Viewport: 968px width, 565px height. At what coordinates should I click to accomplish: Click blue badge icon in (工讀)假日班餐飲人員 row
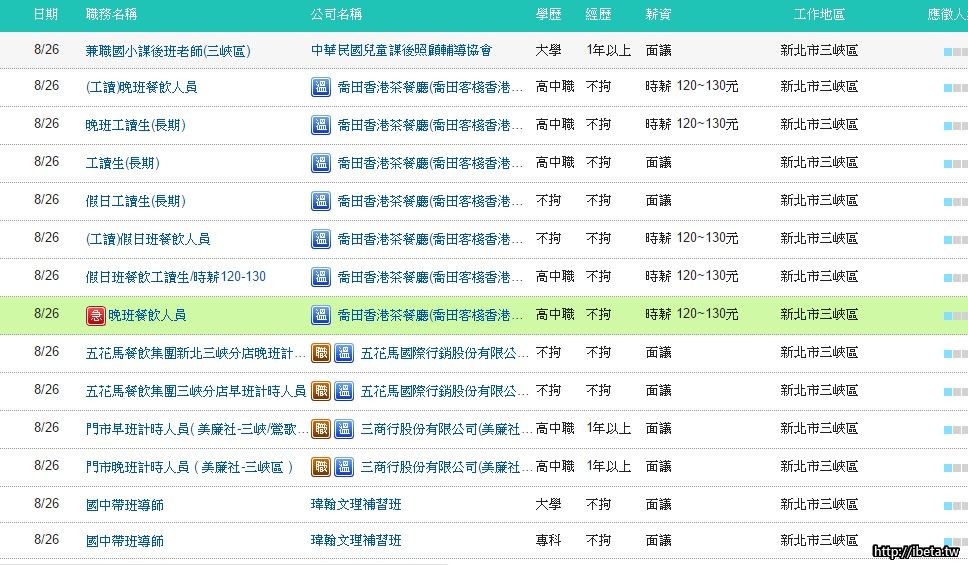pyautogui.click(x=321, y=239)
